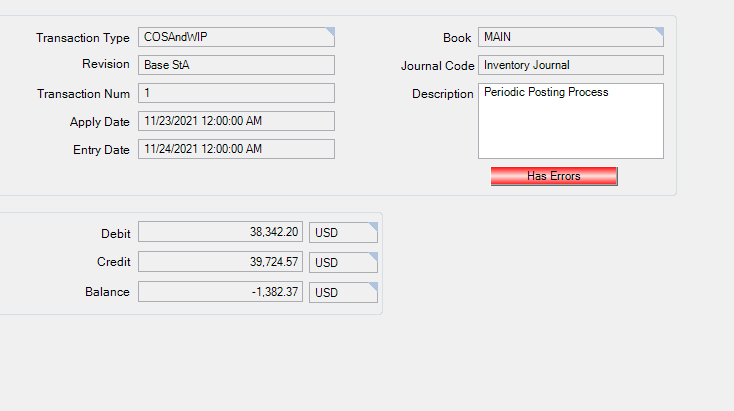Select the Transaction Type field COSAndWIP
The width and height of the screenshot is (734, 411).
click(236, 37)
